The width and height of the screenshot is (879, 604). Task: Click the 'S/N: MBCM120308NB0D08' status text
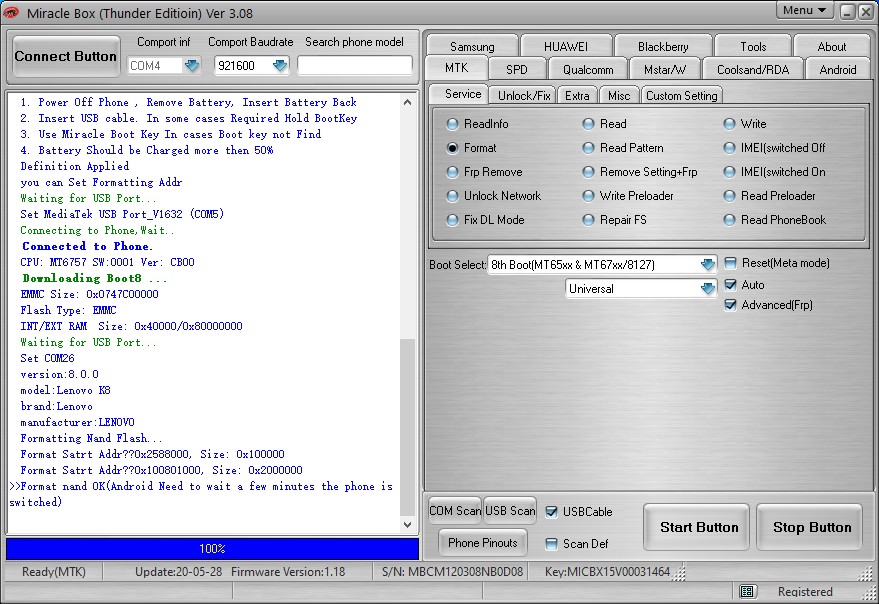[452, 572]
